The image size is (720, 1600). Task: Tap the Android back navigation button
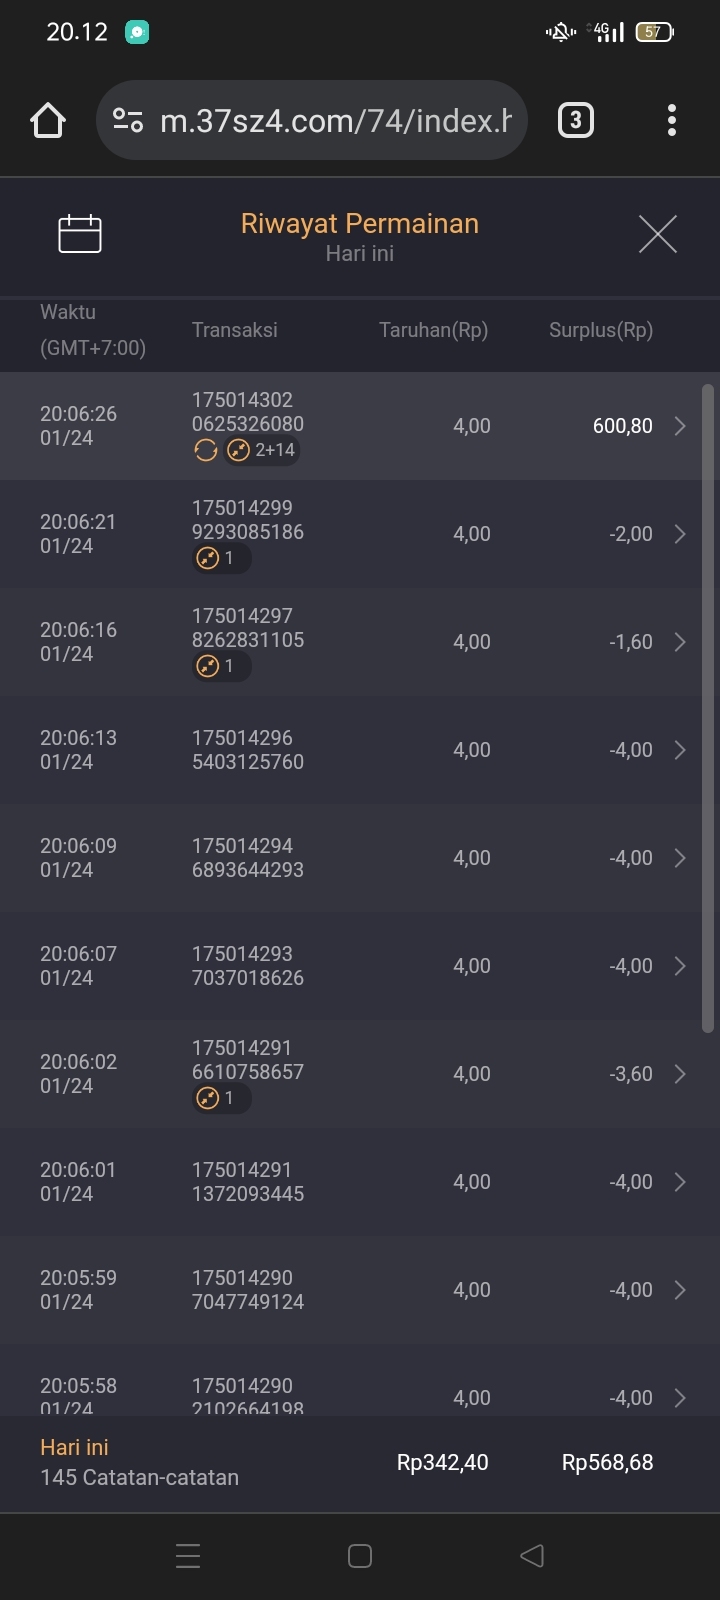click(x=532, y=1556)
